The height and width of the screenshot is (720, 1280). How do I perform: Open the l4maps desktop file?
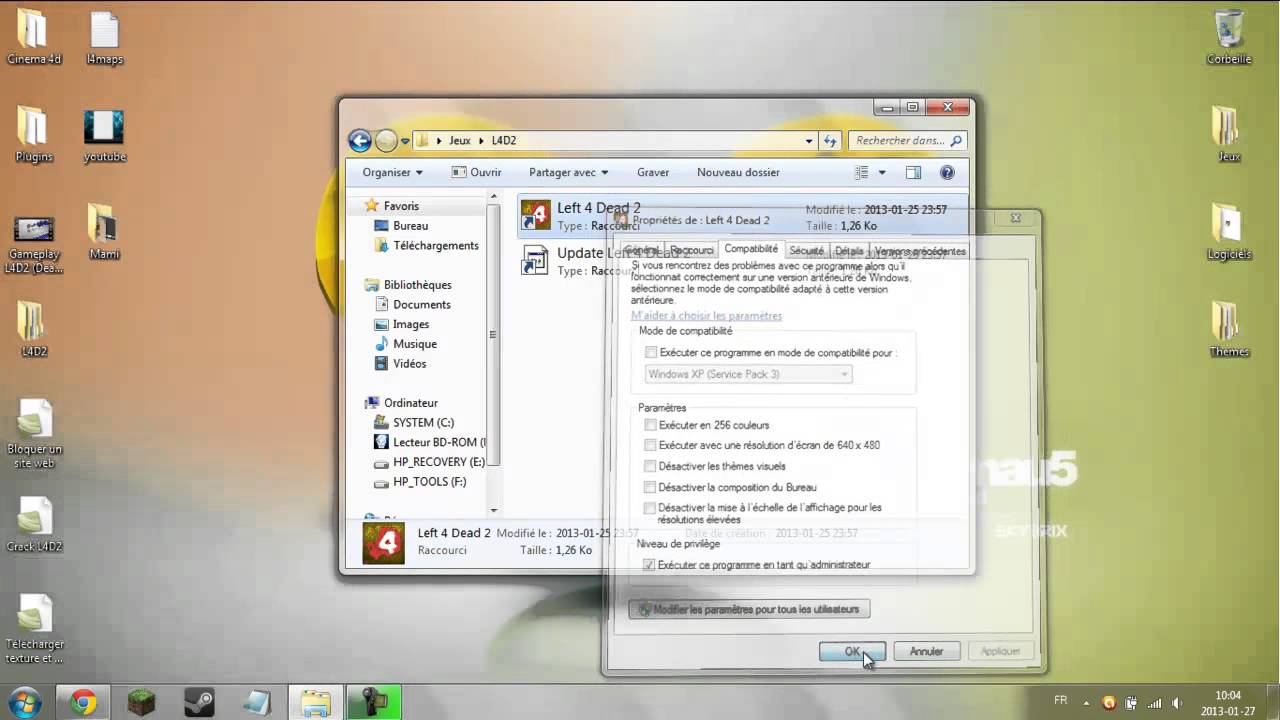[104, 36]
